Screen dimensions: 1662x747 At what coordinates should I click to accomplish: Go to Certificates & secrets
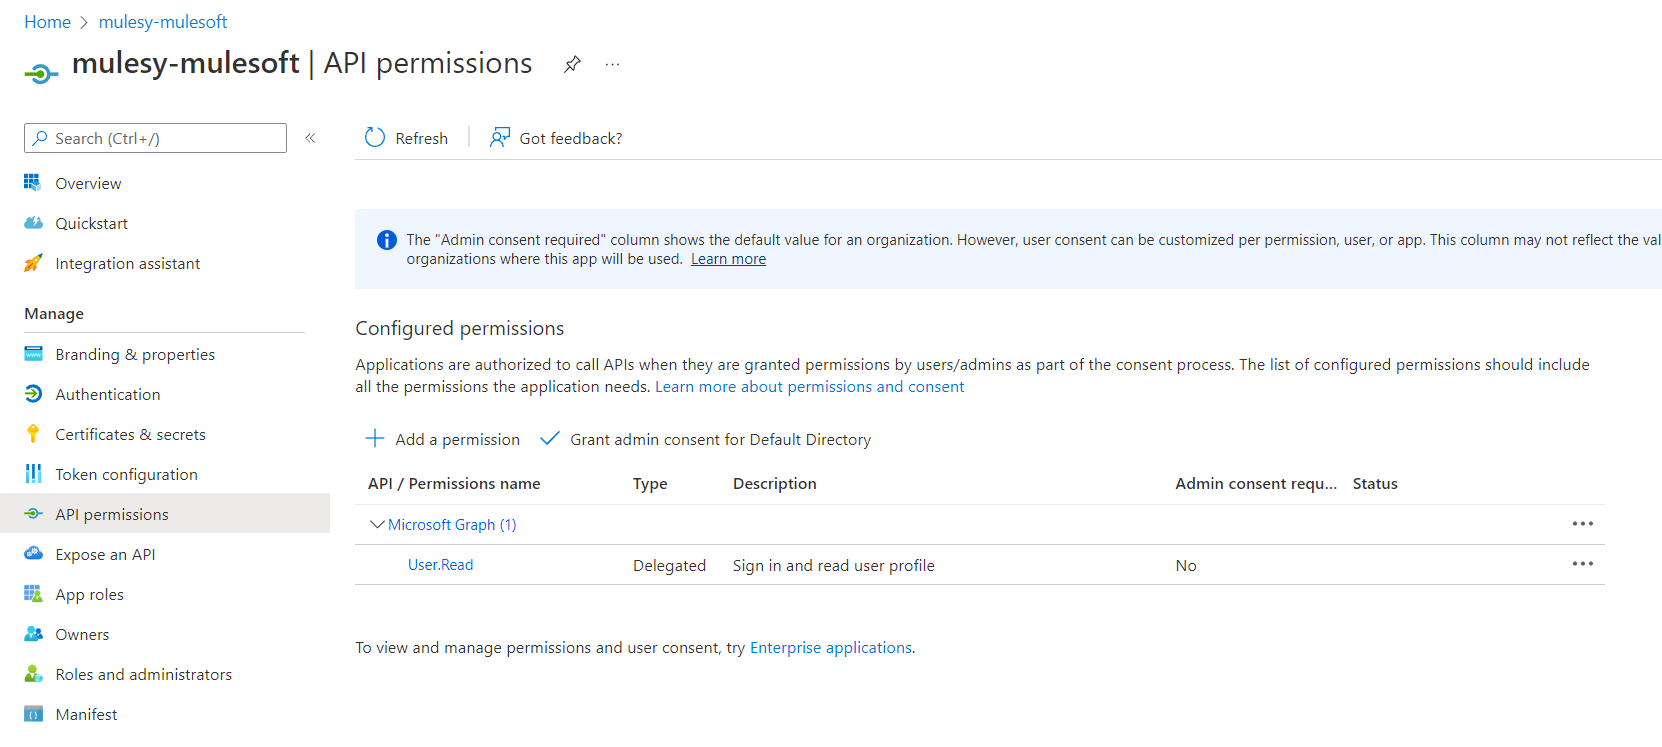tap(130, 434)
